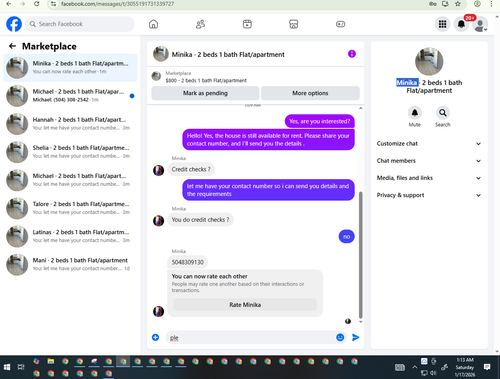The image size is (500, 379).
Task: Bookmark this page with the star icon
Action: click(x=458, y=4)
